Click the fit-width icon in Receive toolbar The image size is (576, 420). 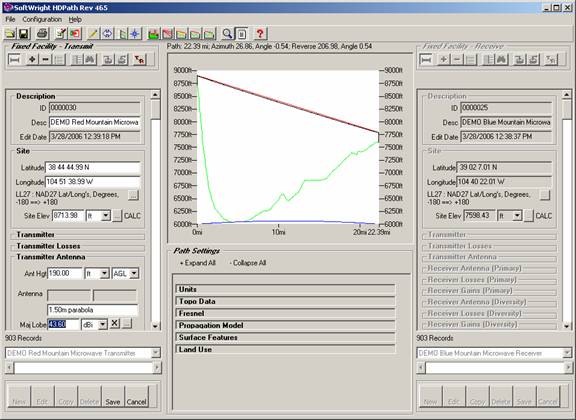[426, 60]
